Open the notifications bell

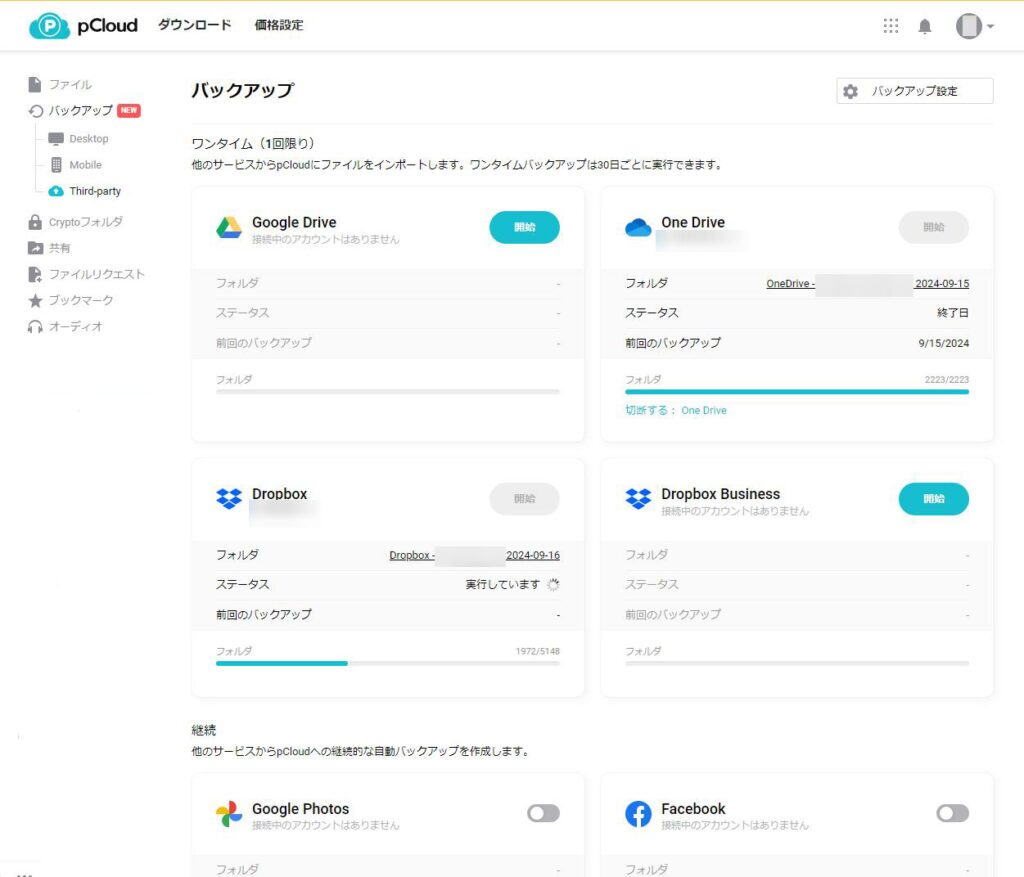(925, 27)
